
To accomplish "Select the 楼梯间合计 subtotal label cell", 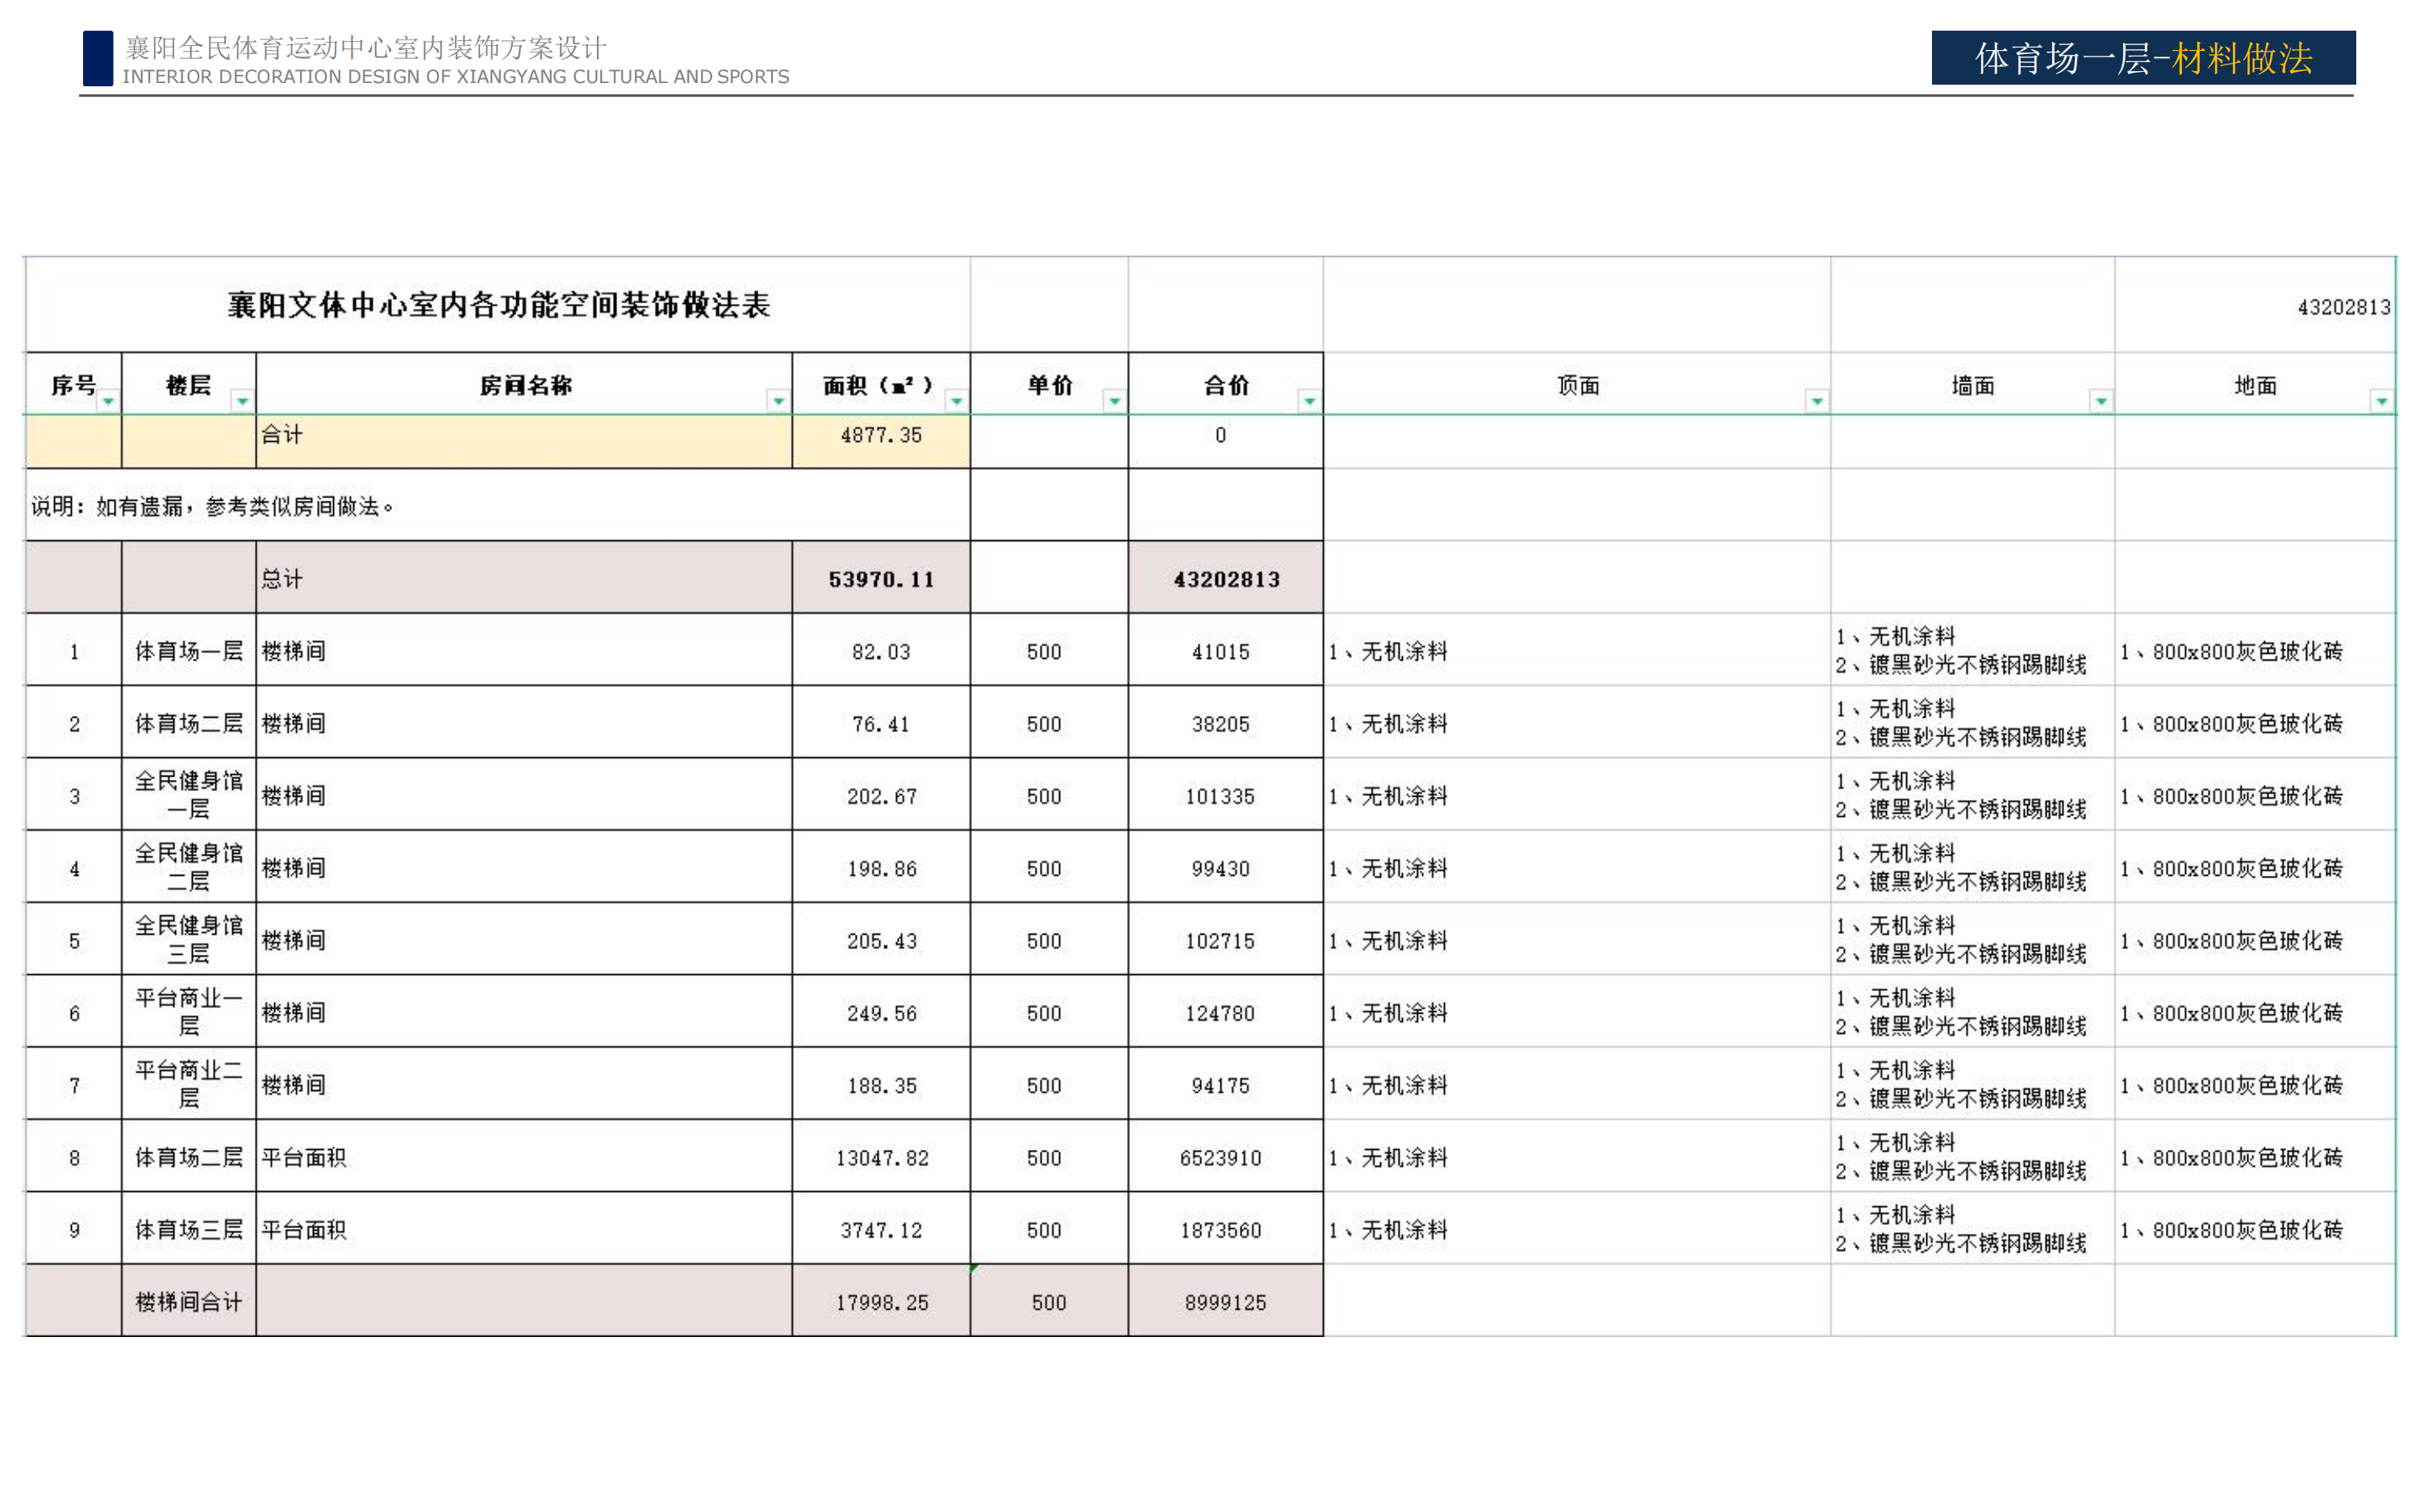I will 188,1302.
